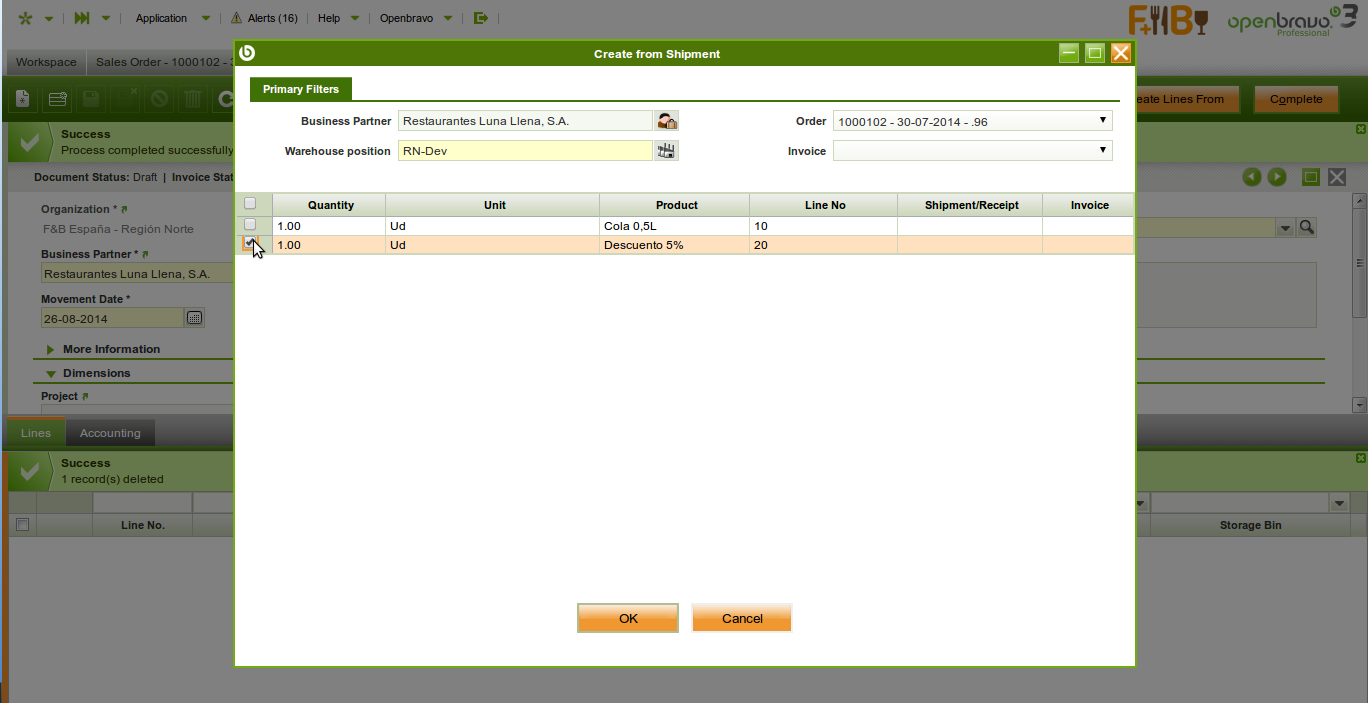Click the Warehouse position input field
The height and width of the screenshot is (703, 1368).
tap(524, 151)
